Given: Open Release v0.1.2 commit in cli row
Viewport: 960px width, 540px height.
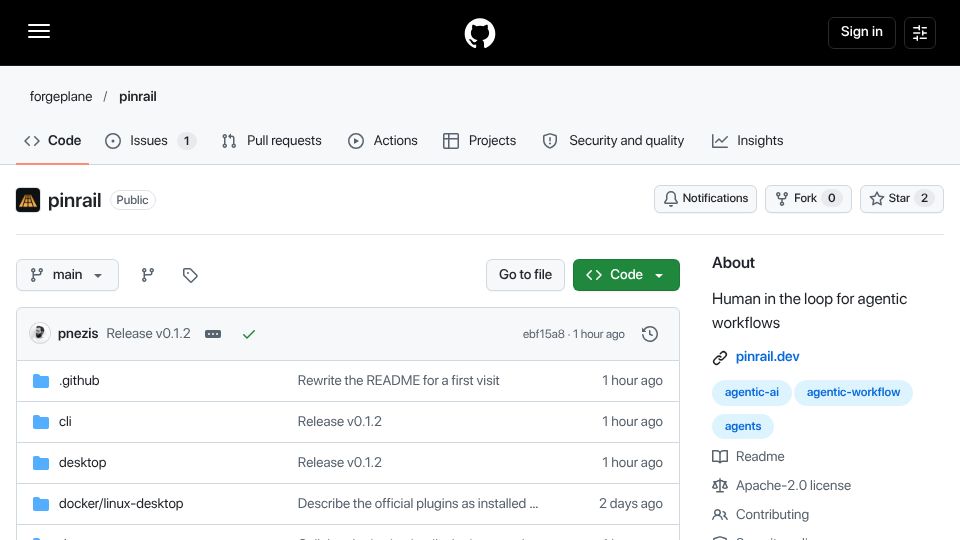Looking at the screenshot, I should [340, 422].
